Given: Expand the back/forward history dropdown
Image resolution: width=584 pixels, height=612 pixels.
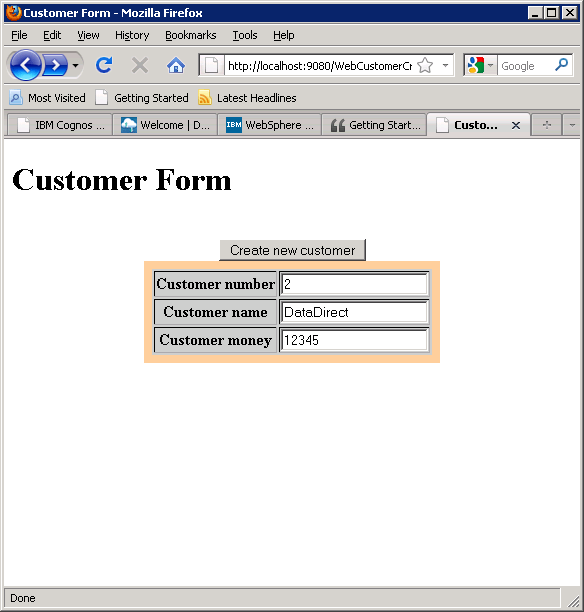Looking at the screenshot, I should tap(76, 65).
